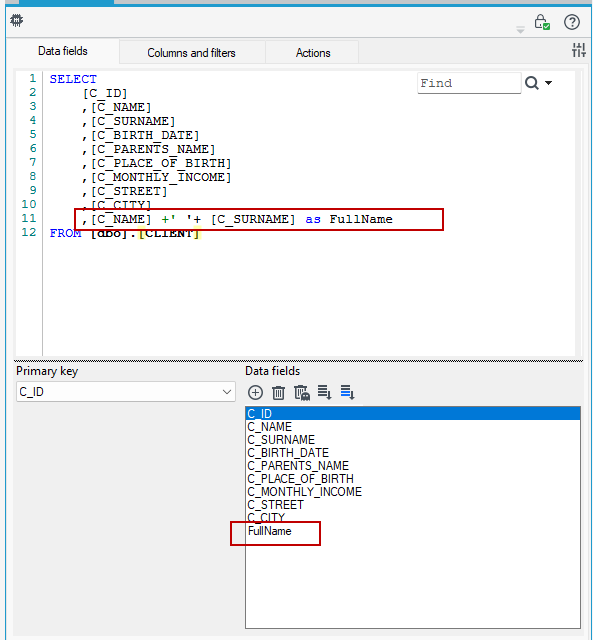Image resolution: width=593 pixels, height=640 pixels.
Task: Click [CLIENT] table name on line 12
Action: (x=169, y=233)
